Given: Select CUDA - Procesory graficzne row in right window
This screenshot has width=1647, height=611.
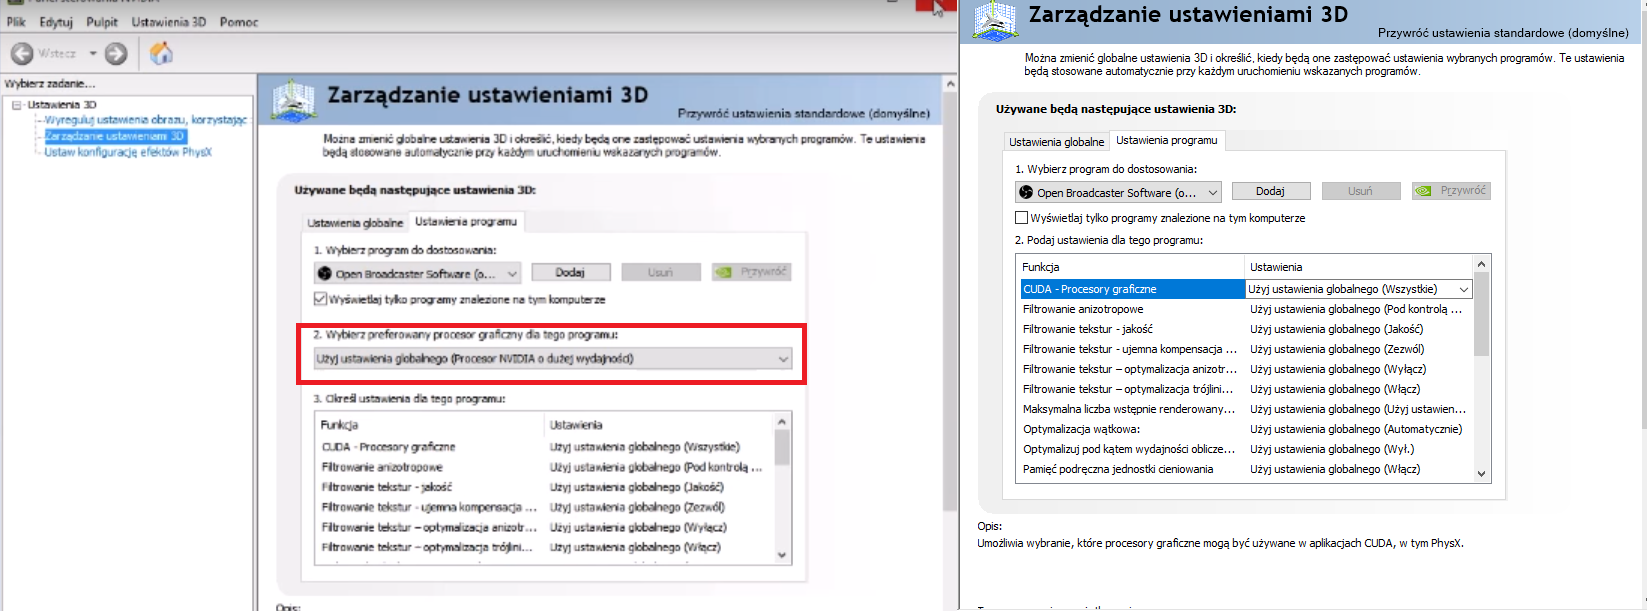Looking at the screenshot, I should point(1246,289).
